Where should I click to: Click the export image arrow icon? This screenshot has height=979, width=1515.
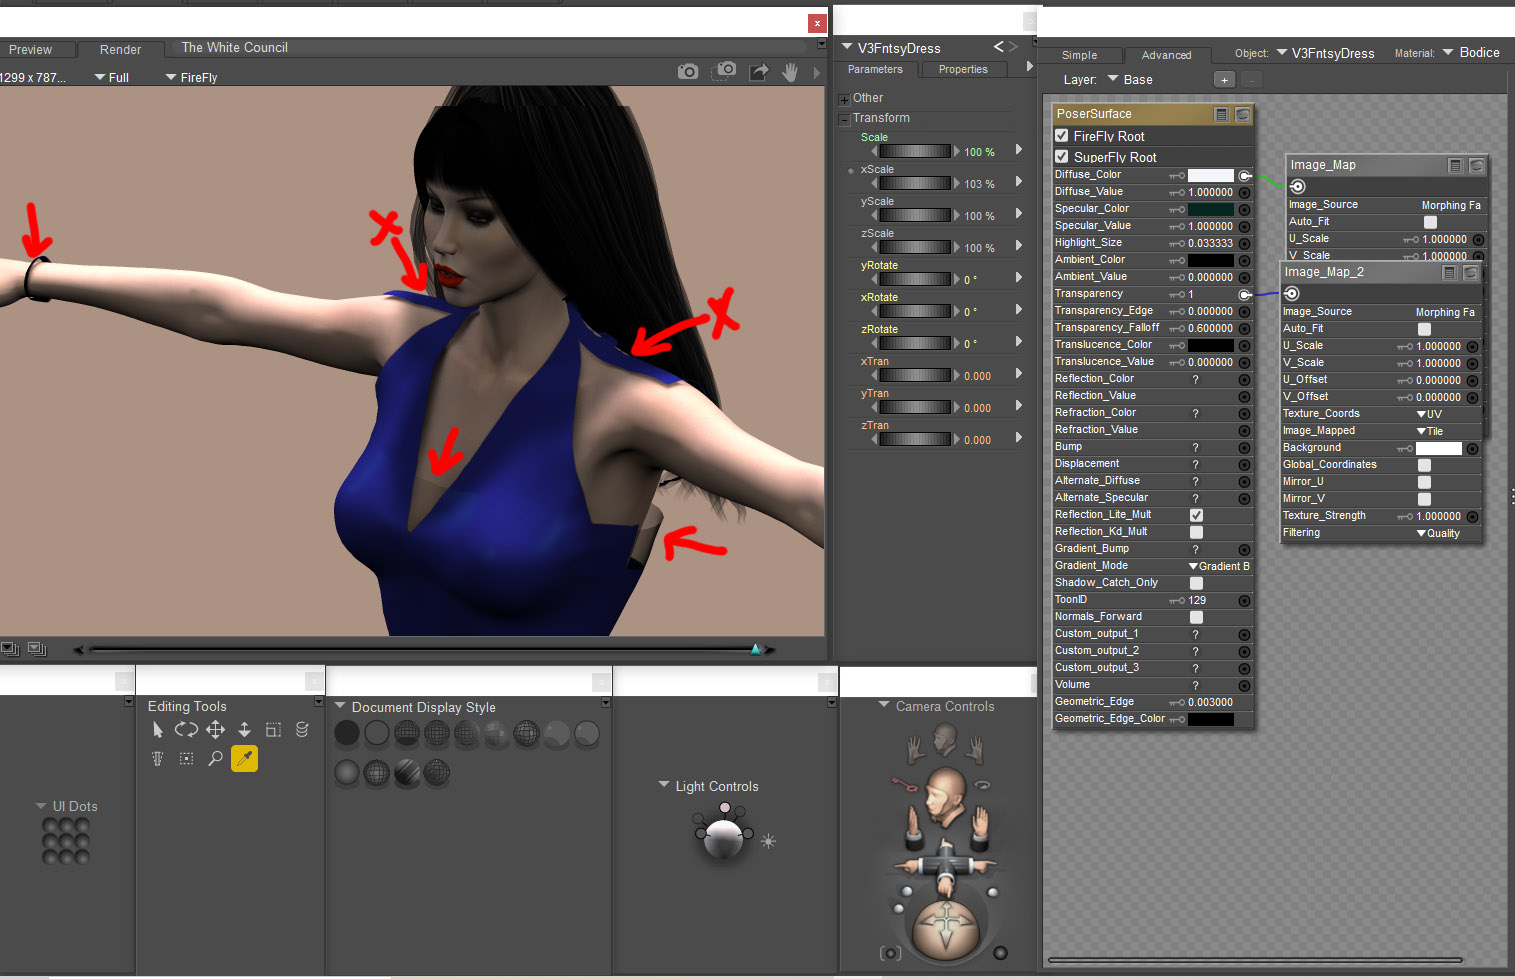(x=759, y=72)
